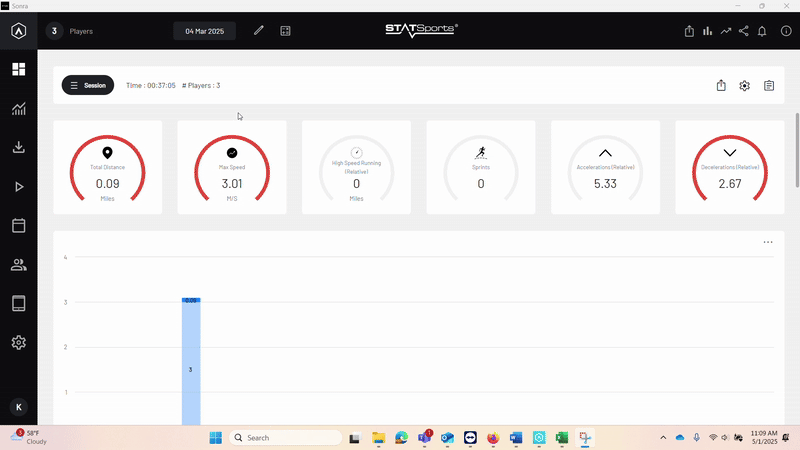
Task: Open notifications bell icon
Action: [x=762, y=31]
